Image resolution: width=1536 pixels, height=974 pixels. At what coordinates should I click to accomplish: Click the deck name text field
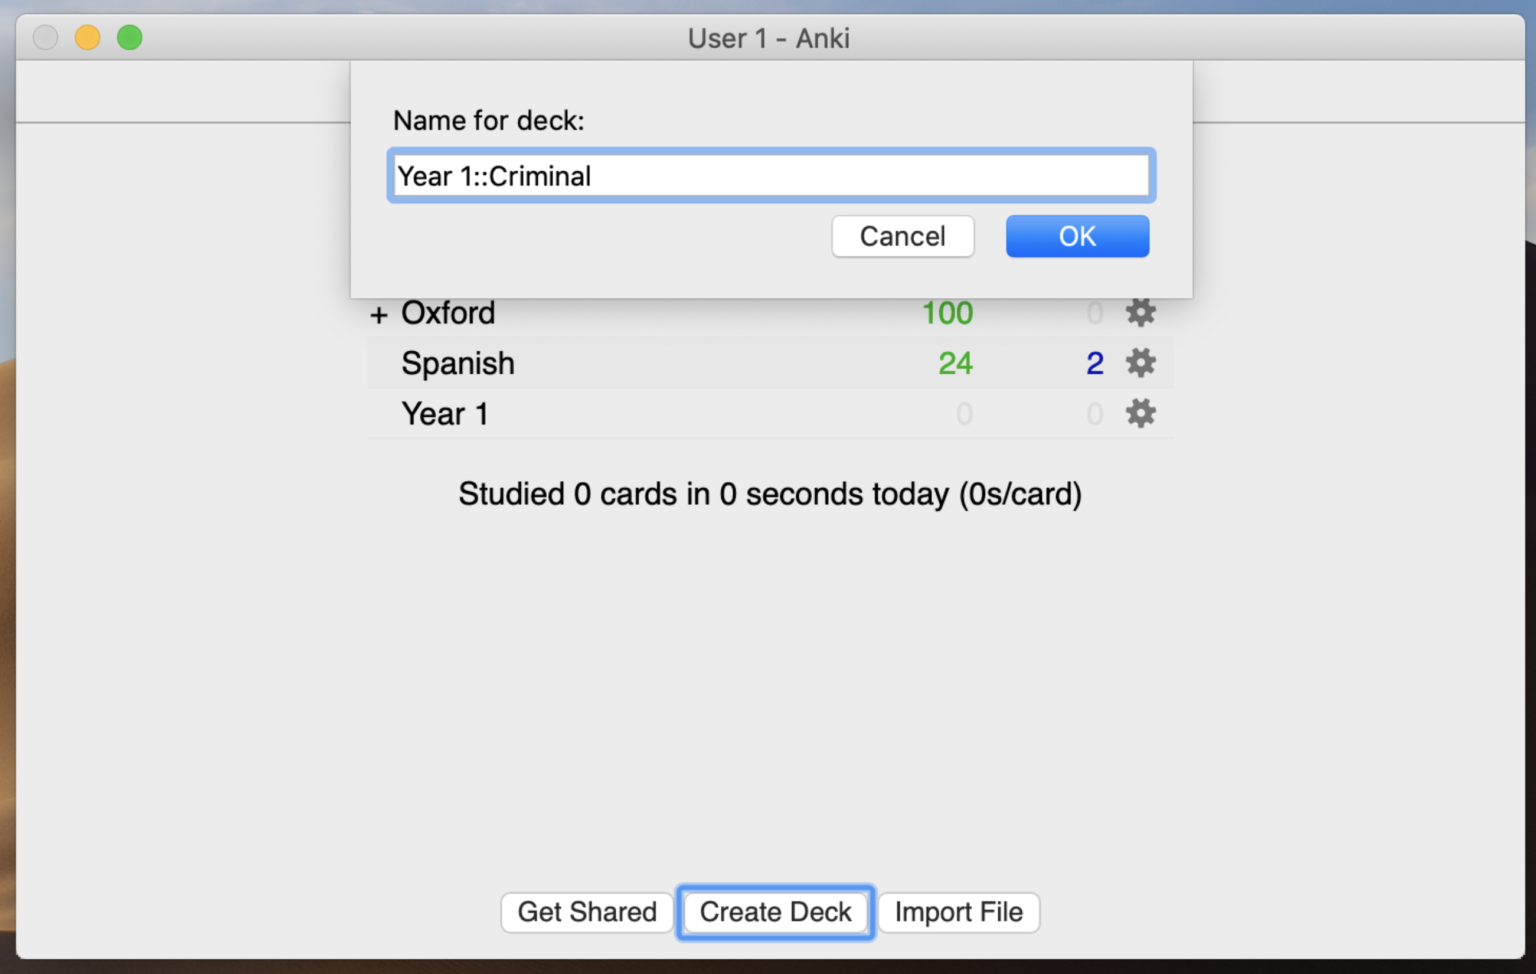click(x=770, y=175)
